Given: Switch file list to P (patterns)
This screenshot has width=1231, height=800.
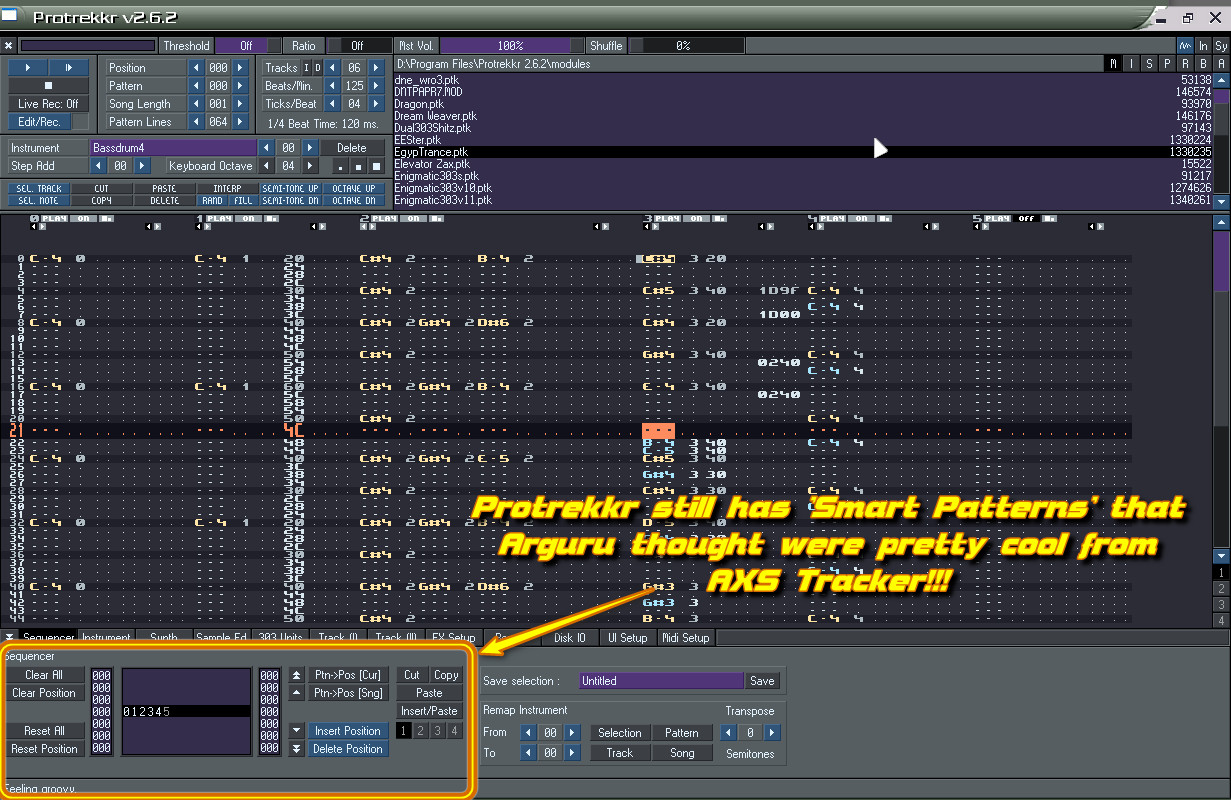Looking at the screenshot, I should tap(1168, 64).
